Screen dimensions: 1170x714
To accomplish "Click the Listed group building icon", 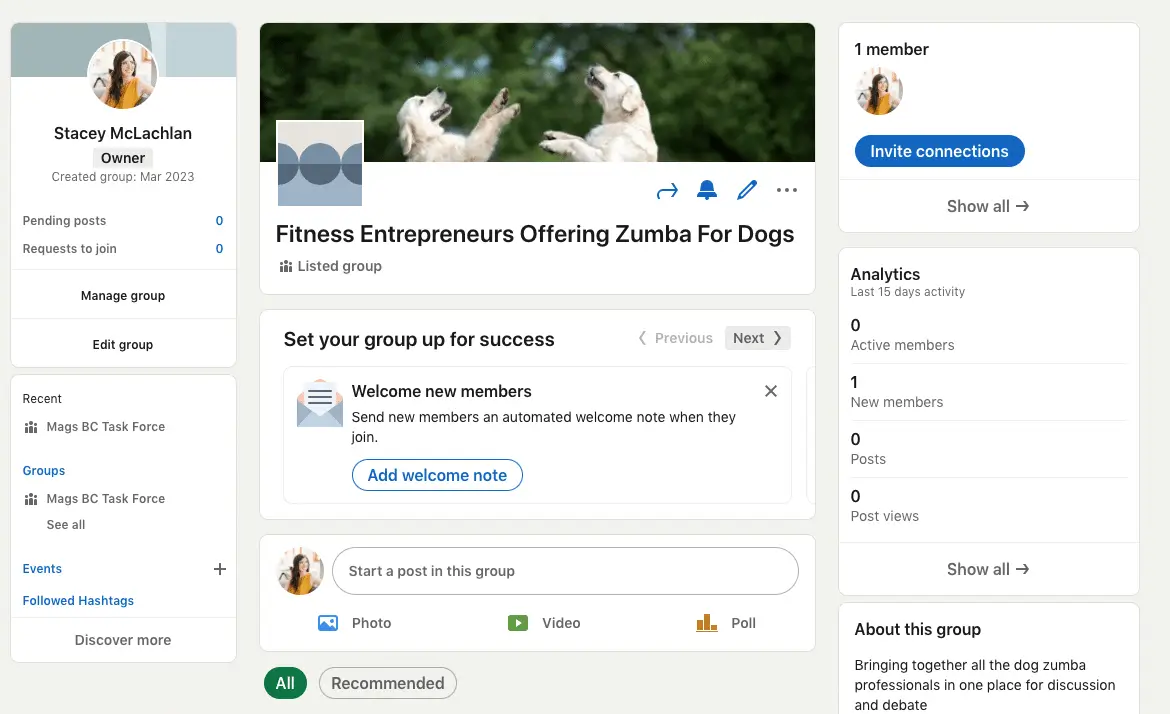I will coord(284,266).
